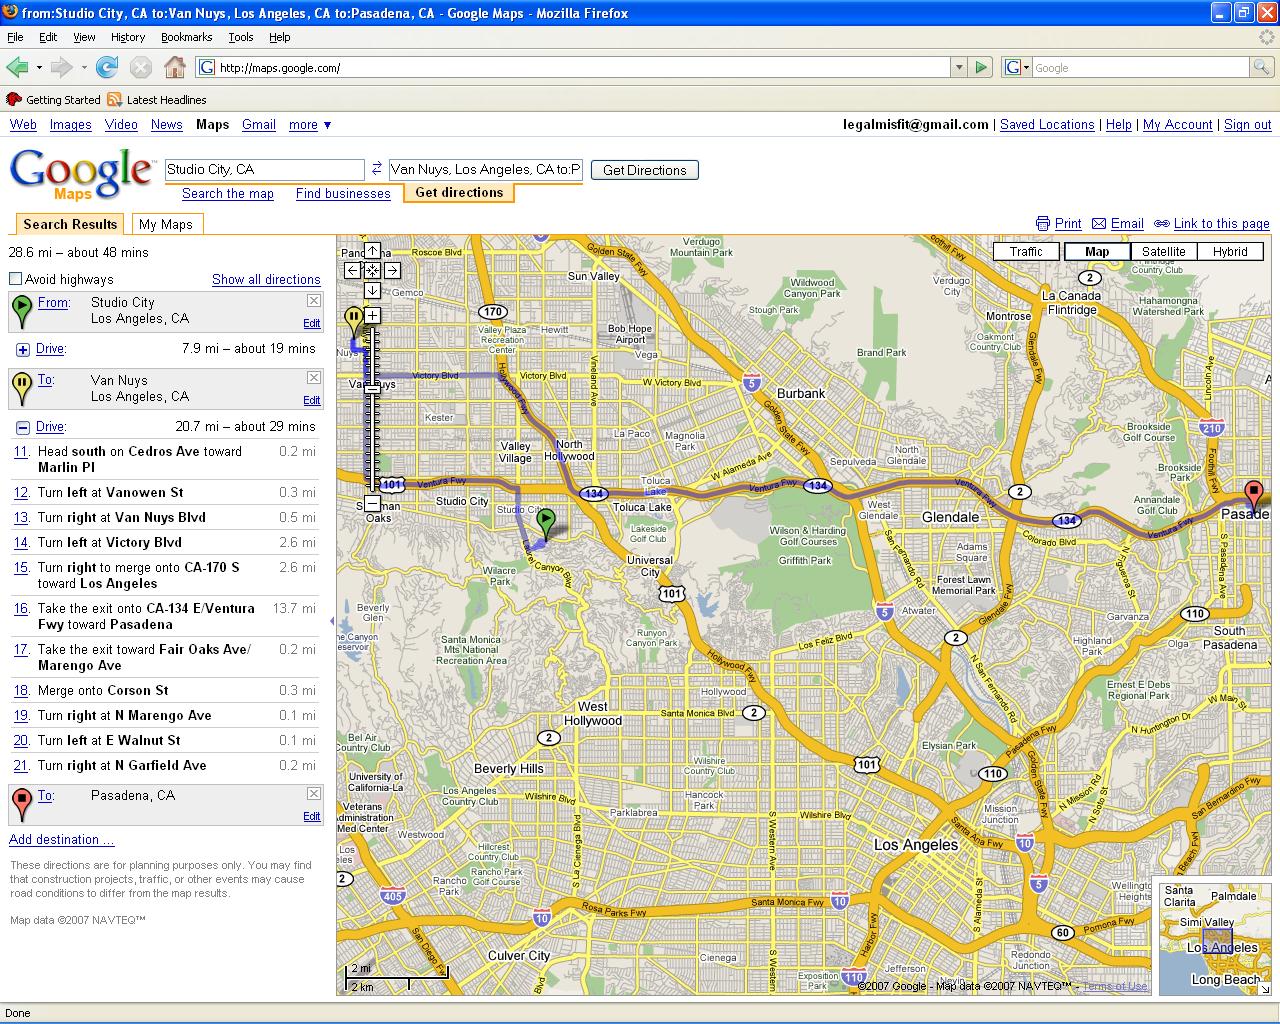Image resolution: width=1280 pixels, height=1024 pixels.
Task: Click the start address field Studio City, CA
Action: [264, 169]
